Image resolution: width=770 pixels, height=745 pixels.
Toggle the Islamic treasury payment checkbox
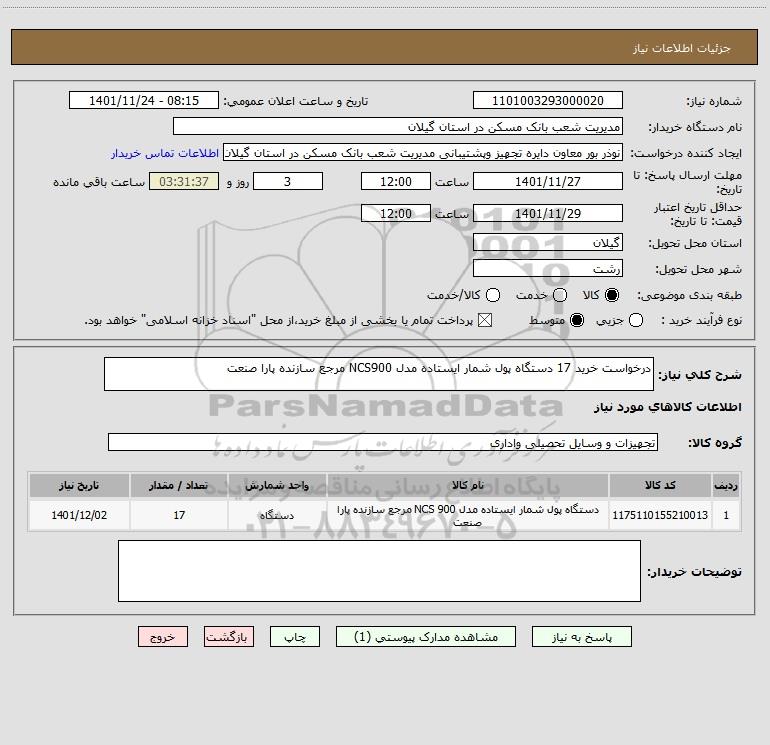click(485, 320)
